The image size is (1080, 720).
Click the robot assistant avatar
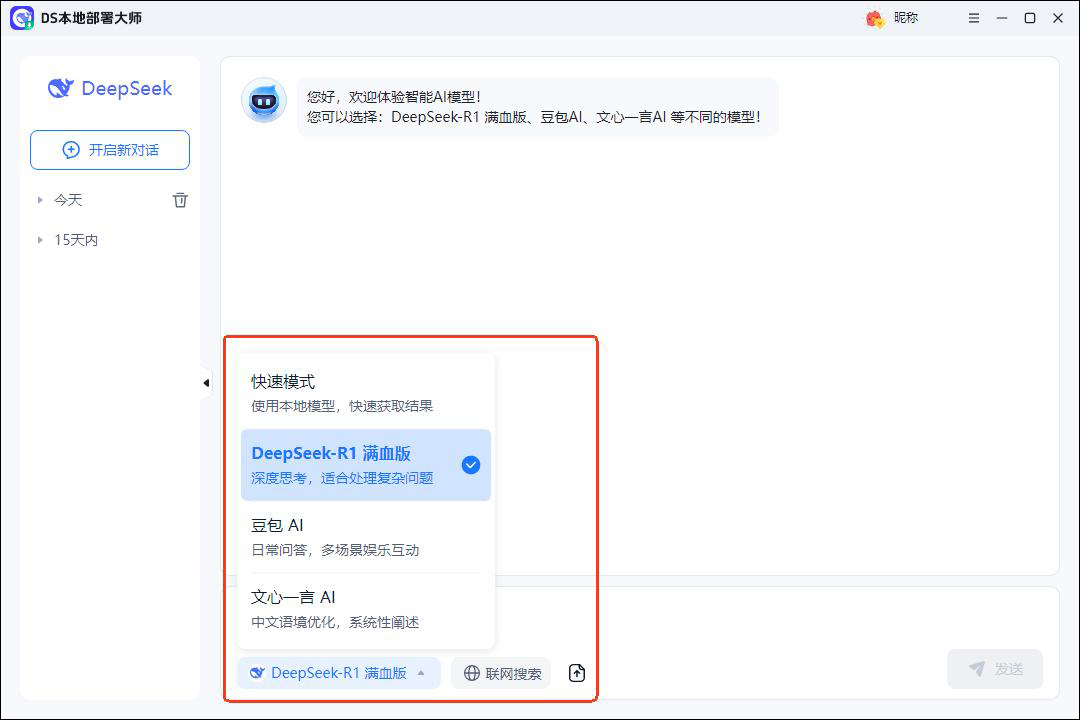coord(264,101)
